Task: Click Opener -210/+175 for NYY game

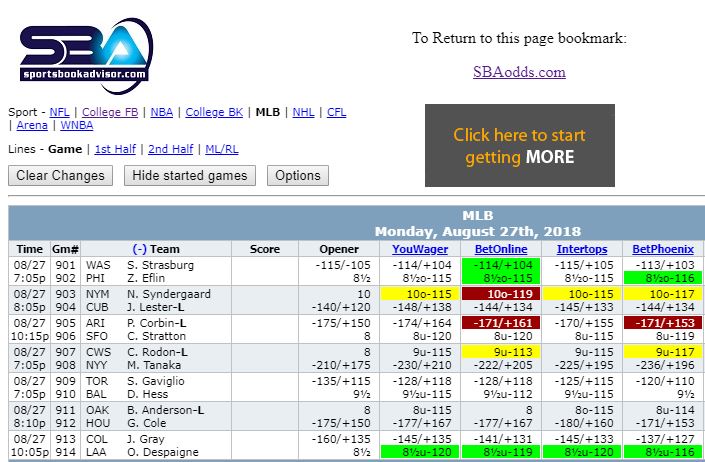Action: click(341, 365)
